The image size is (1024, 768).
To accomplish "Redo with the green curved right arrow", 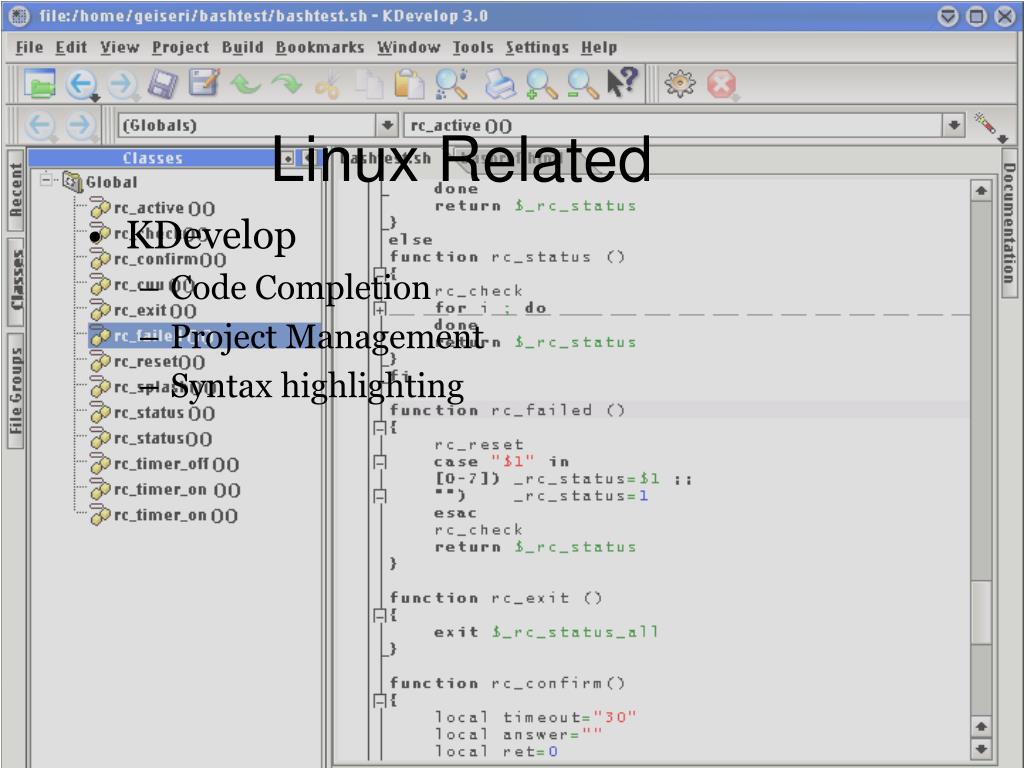I will pos(286,84).
